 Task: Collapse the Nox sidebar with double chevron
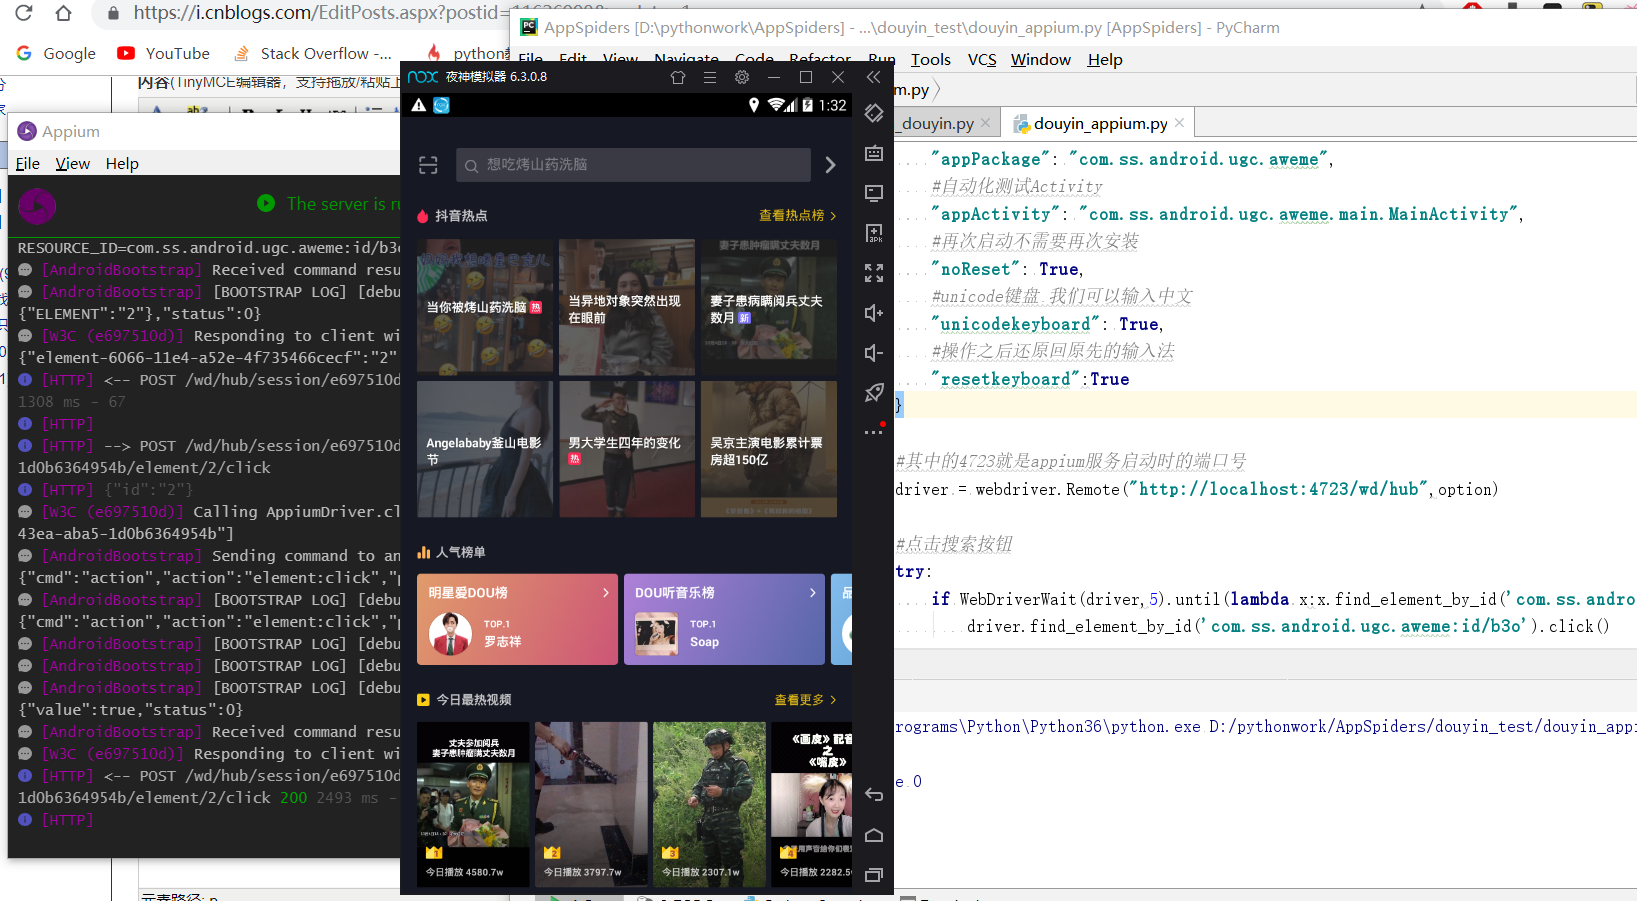pyautogui.click(x=874, y=77)
